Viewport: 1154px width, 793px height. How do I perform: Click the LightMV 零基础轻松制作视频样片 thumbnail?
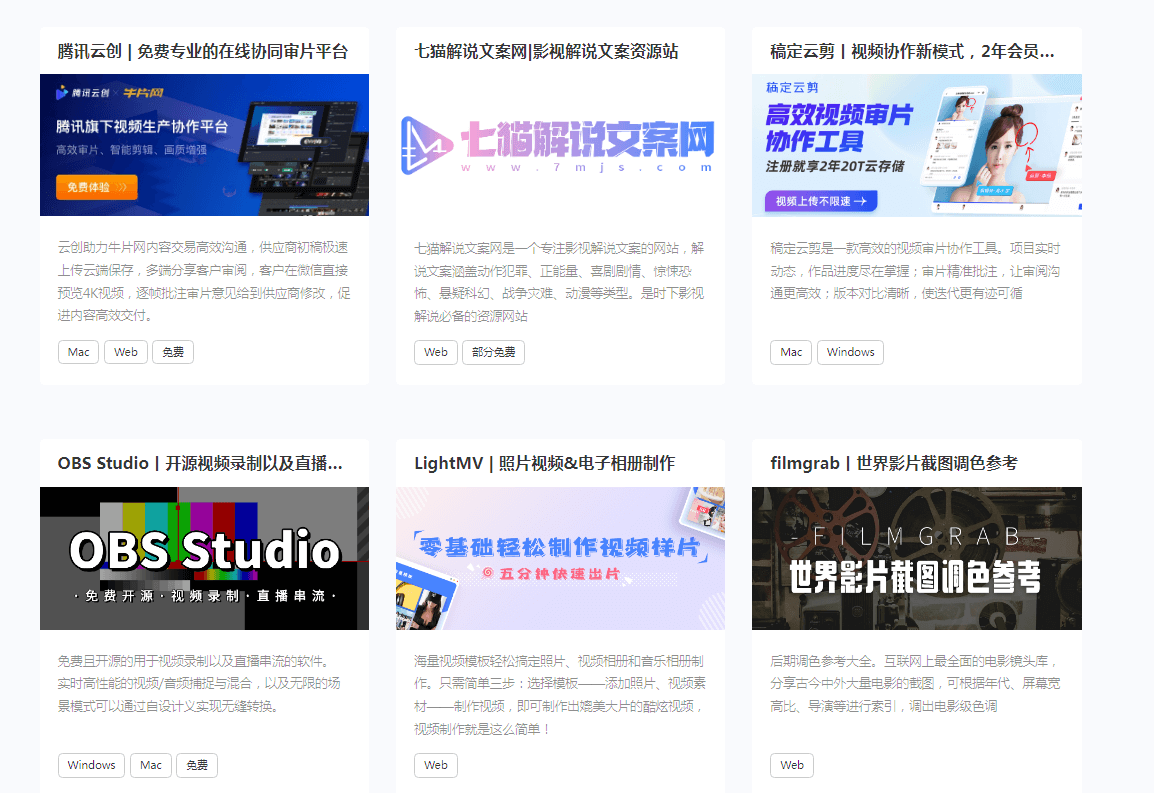pos(561,558)
